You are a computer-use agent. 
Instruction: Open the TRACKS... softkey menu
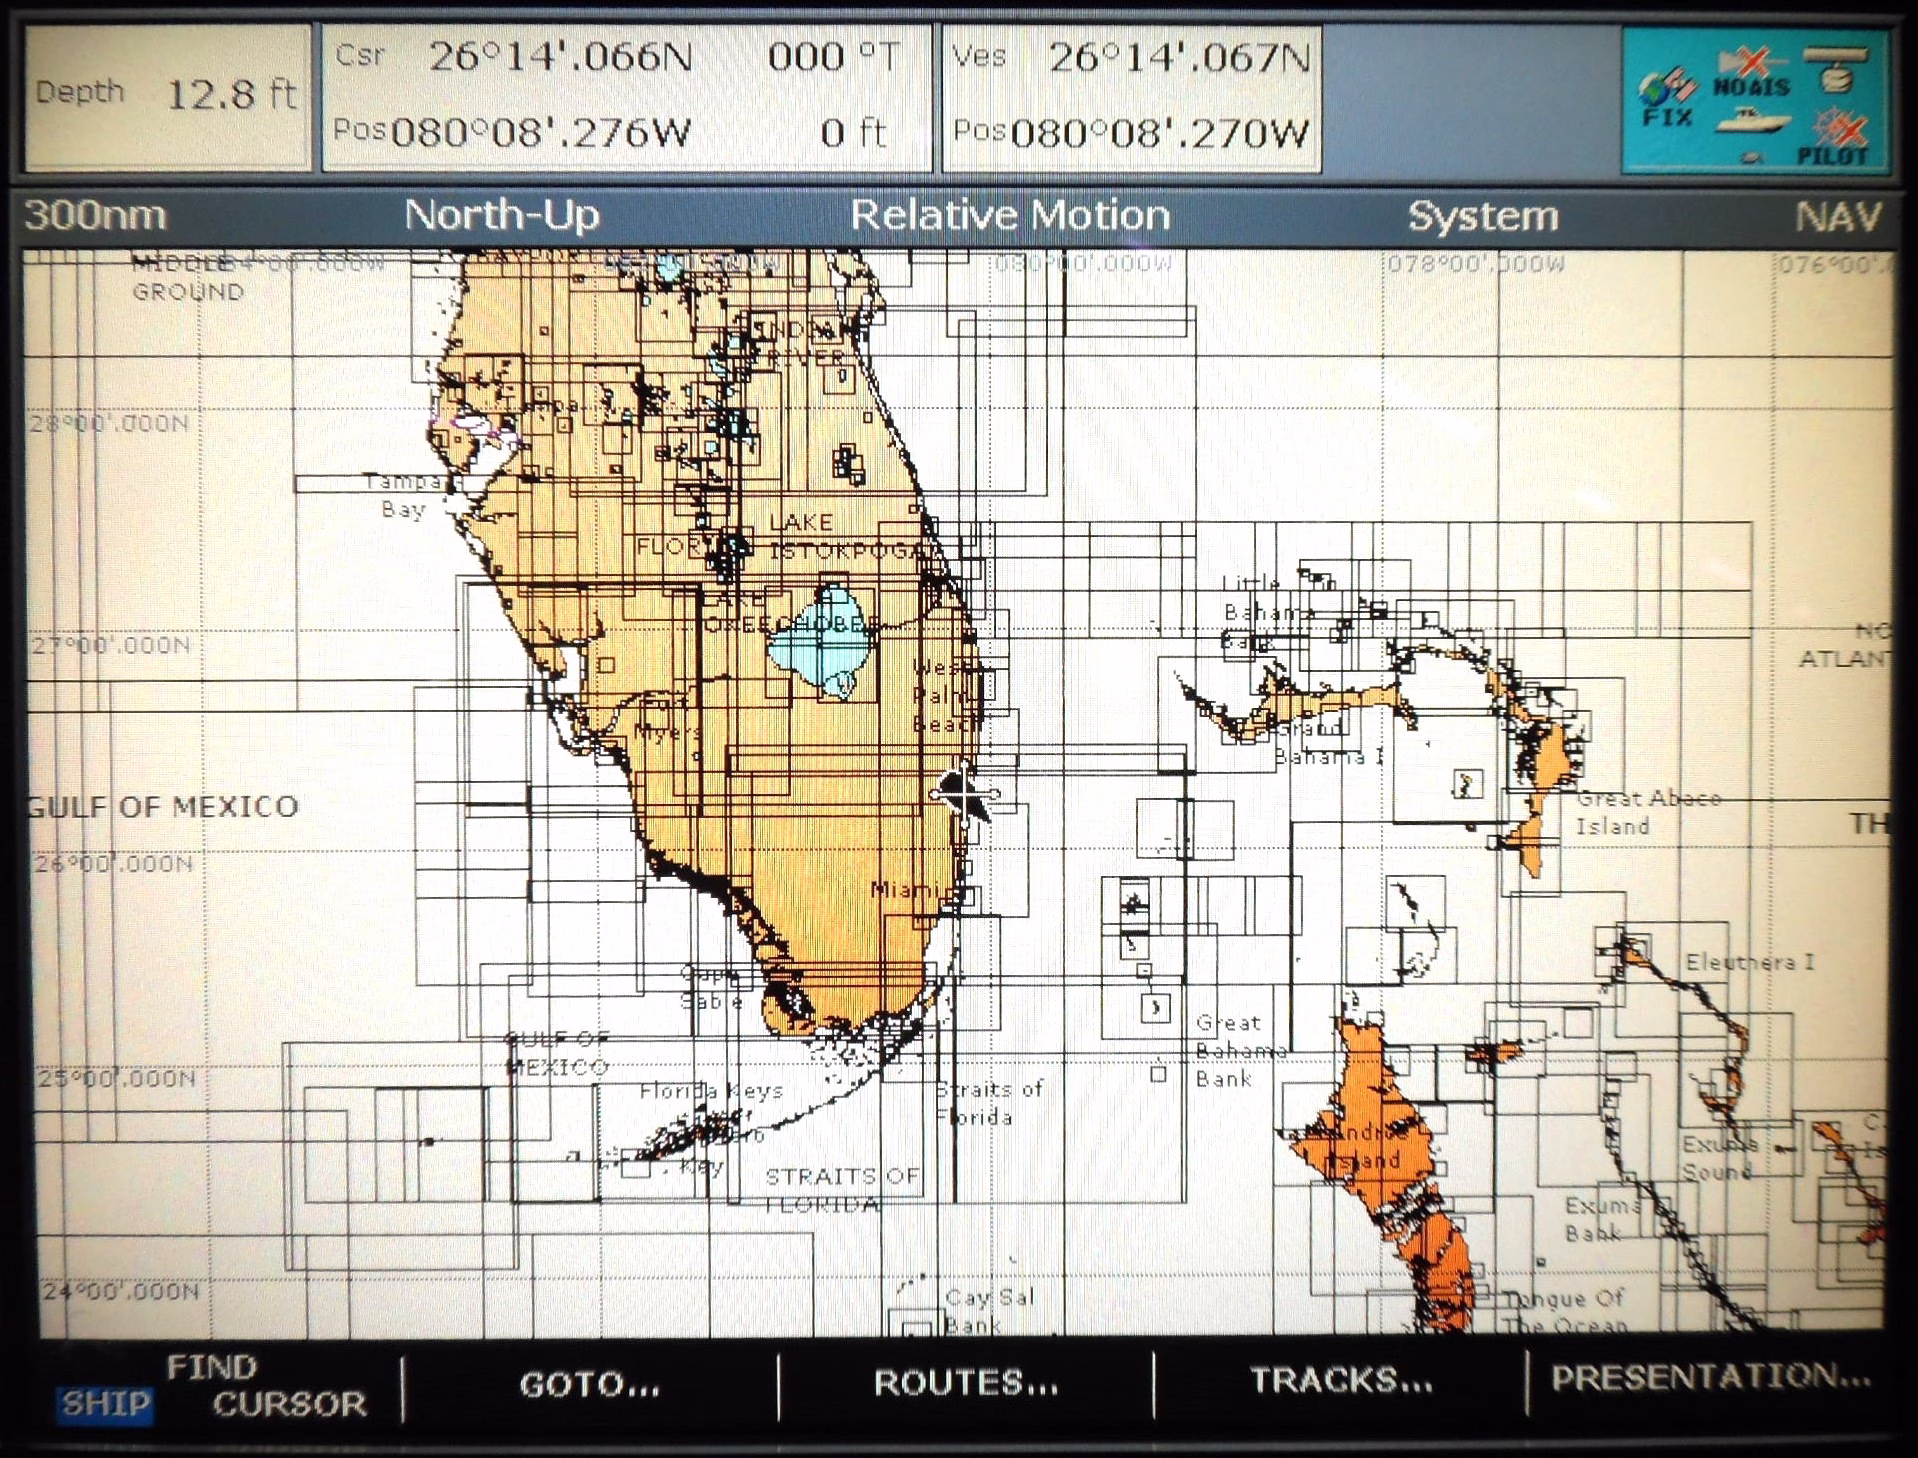pos(1340,1381)
